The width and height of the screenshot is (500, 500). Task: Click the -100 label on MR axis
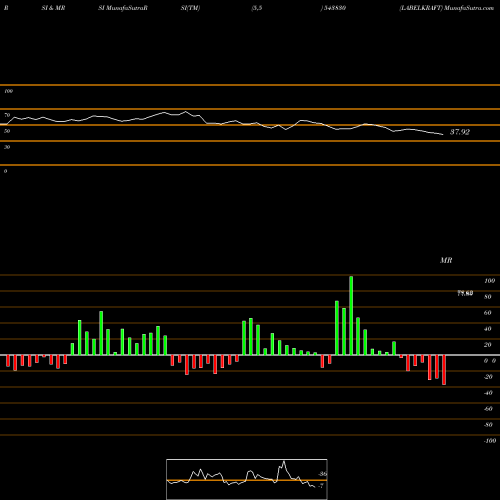[490, 441]
